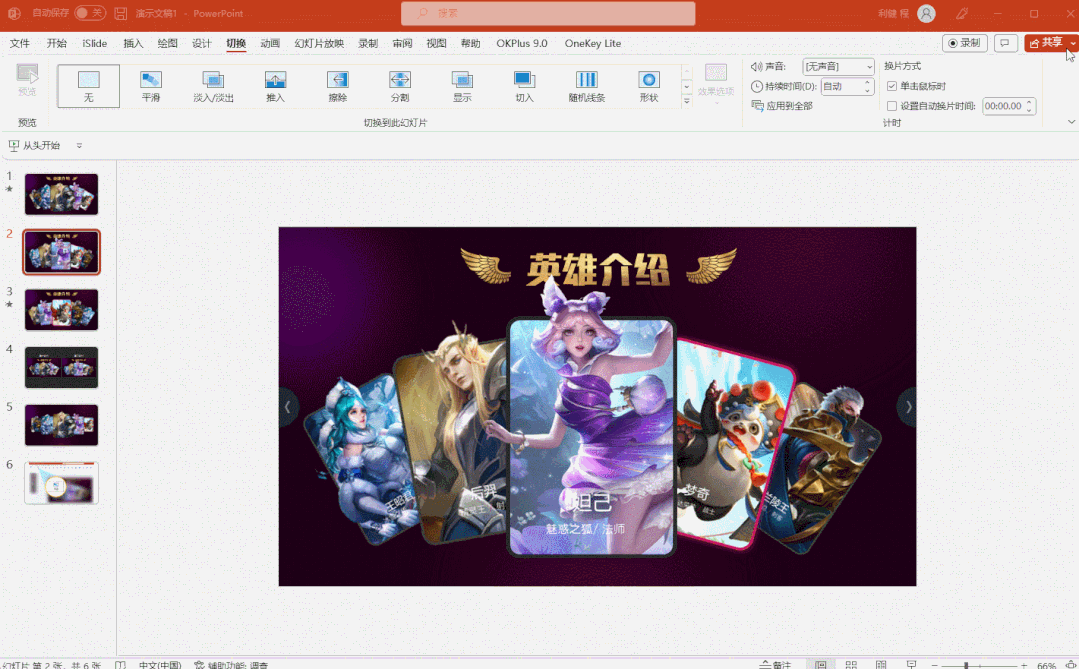
Task: Expand the quick access toolbar dropdown
Action: point(79,145)
